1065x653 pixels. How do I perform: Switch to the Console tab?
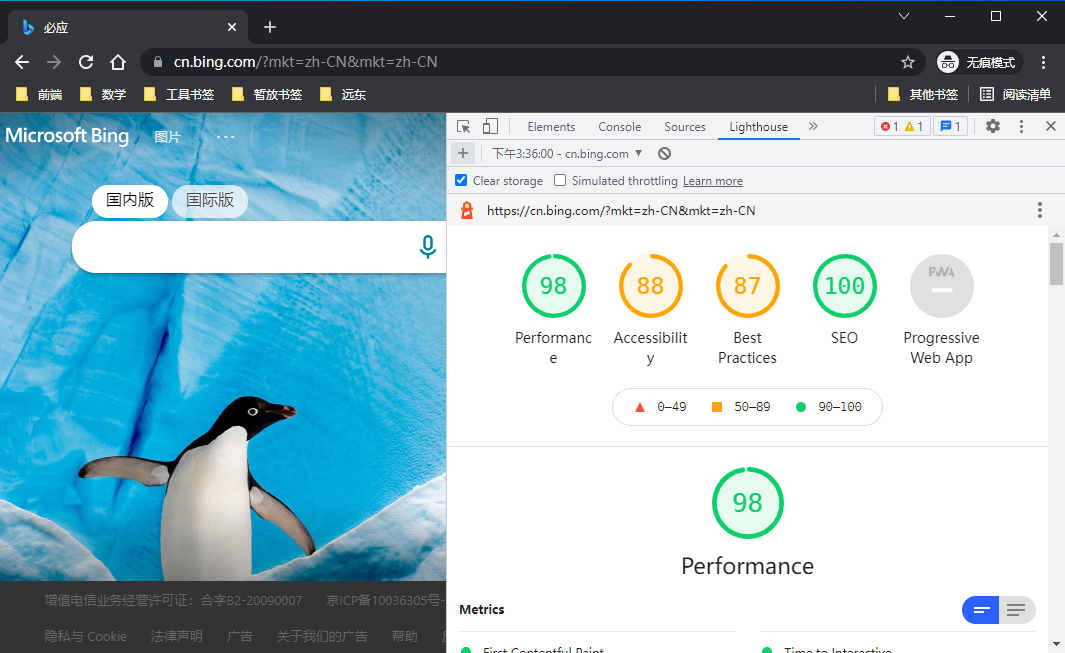tap(619, 127)
